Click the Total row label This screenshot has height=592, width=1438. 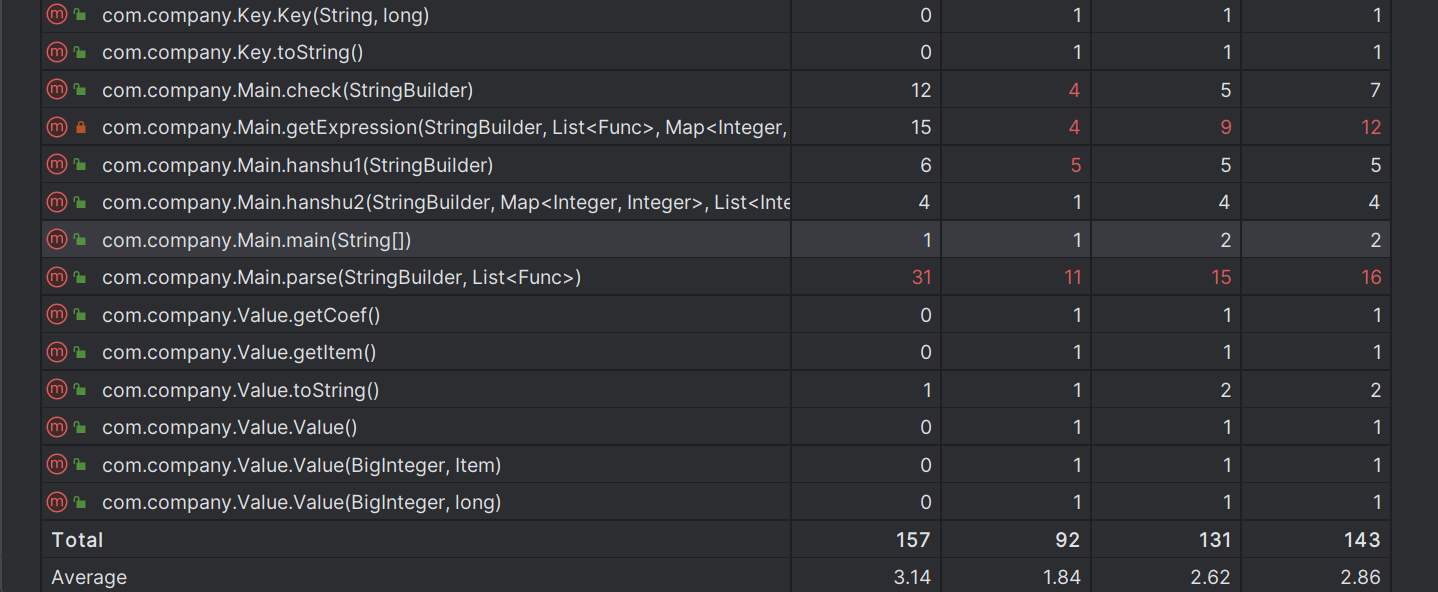78,540
